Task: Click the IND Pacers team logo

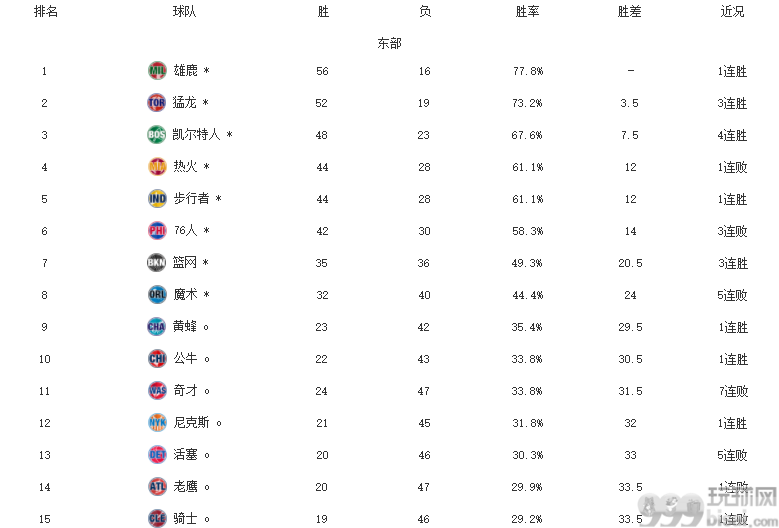Action: (157, 199)
